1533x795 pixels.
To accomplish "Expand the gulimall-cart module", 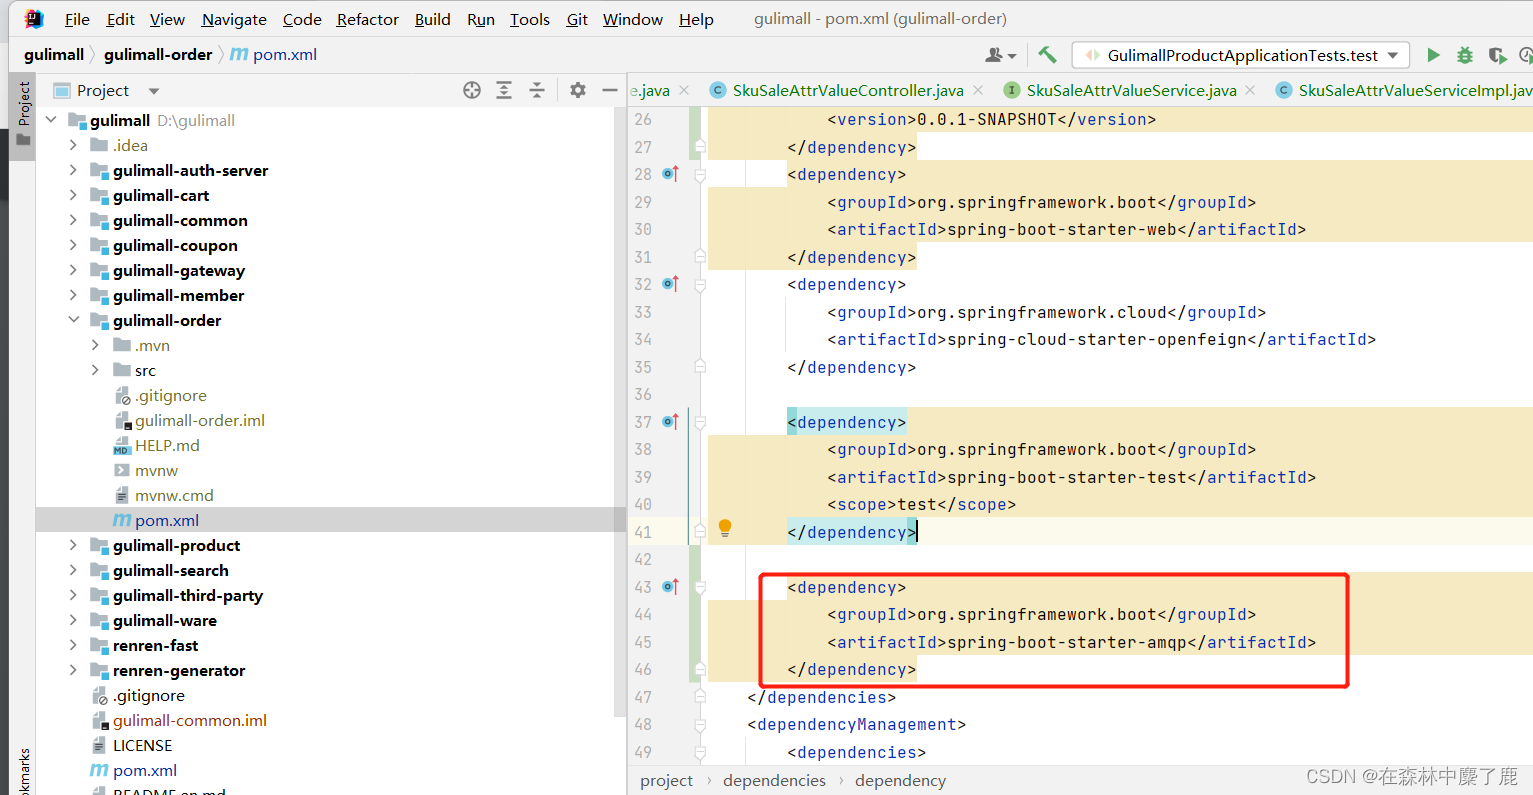I will (73, 195).
